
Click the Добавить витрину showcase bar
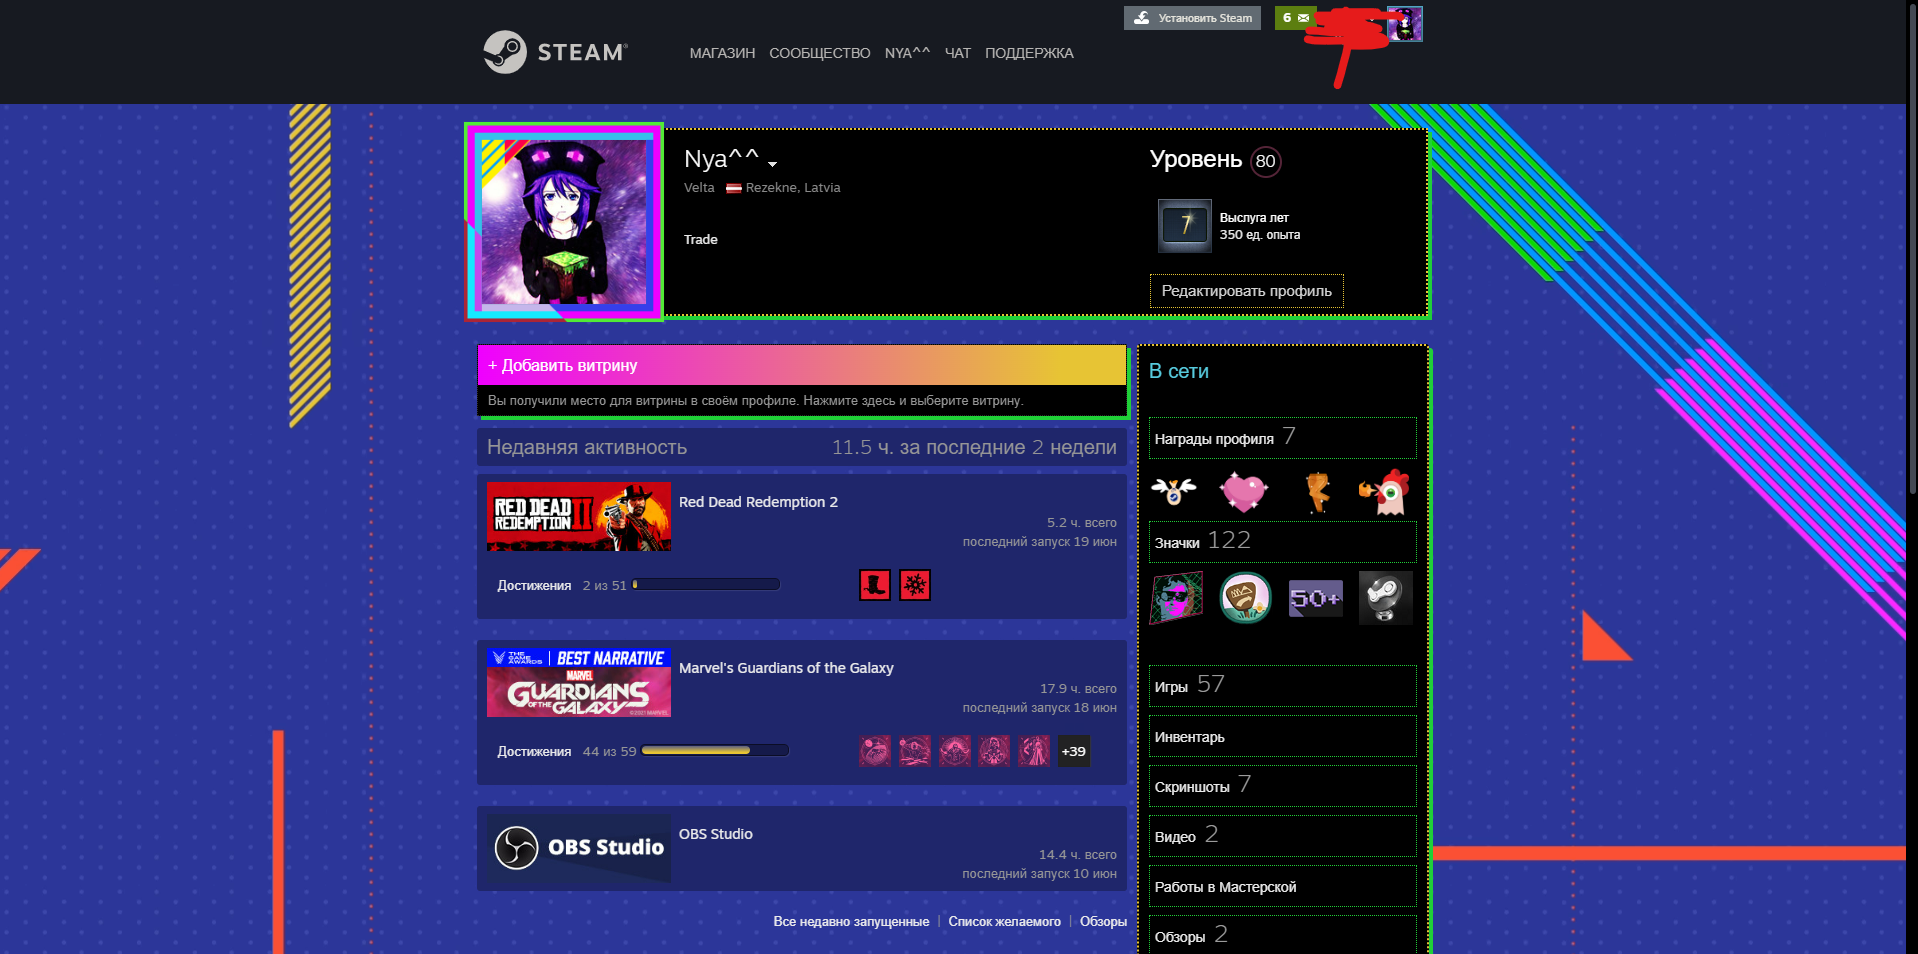coord(802,365)
